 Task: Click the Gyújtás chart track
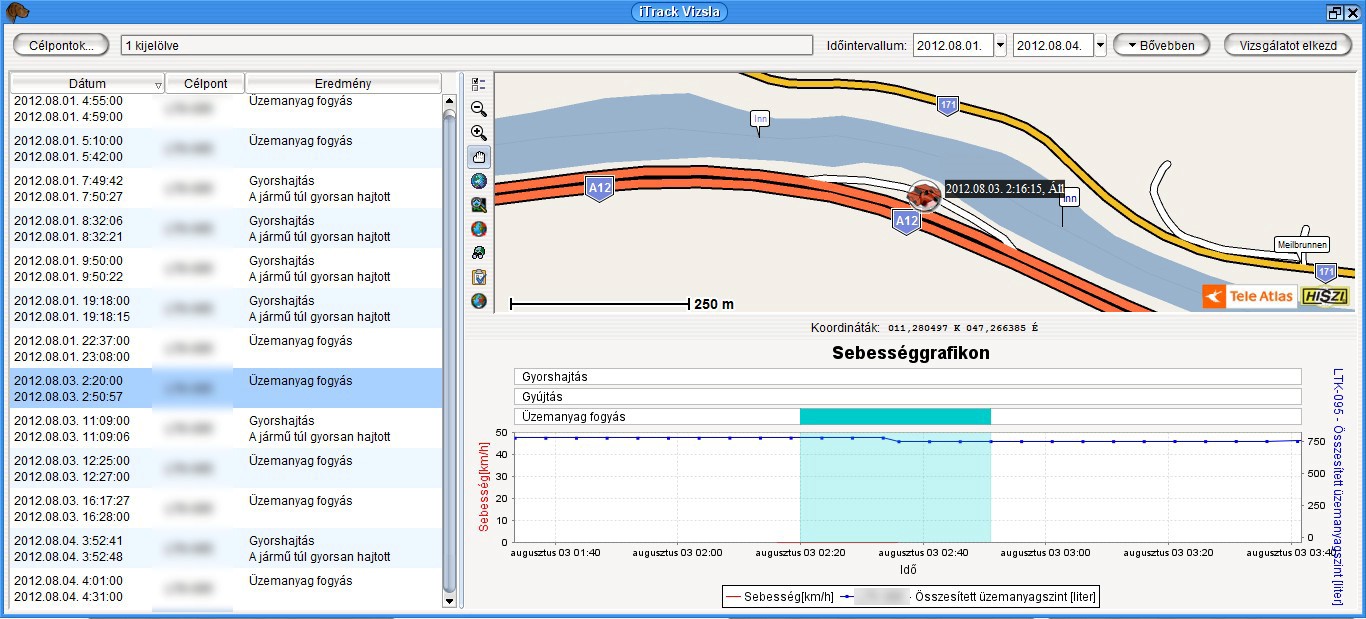point(908,397)
